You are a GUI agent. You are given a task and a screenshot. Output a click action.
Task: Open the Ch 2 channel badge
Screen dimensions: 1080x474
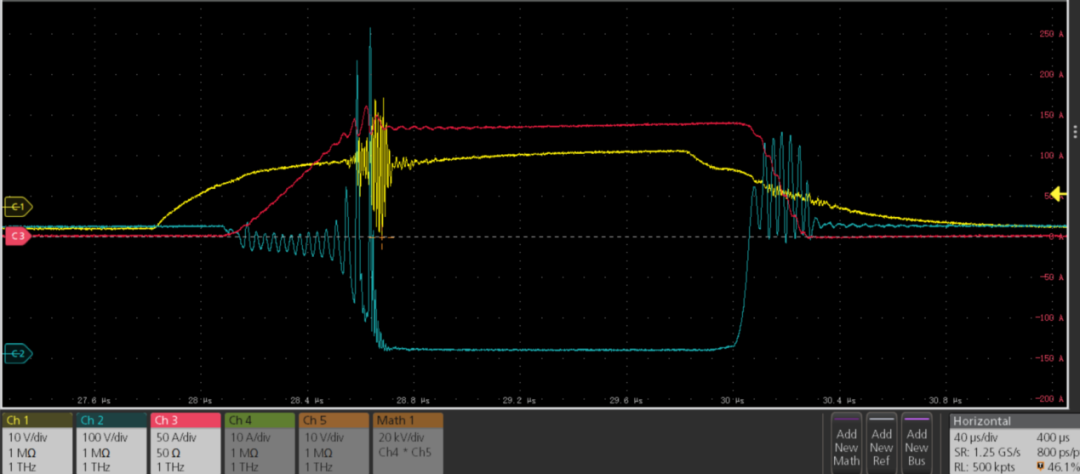[111, 441]
